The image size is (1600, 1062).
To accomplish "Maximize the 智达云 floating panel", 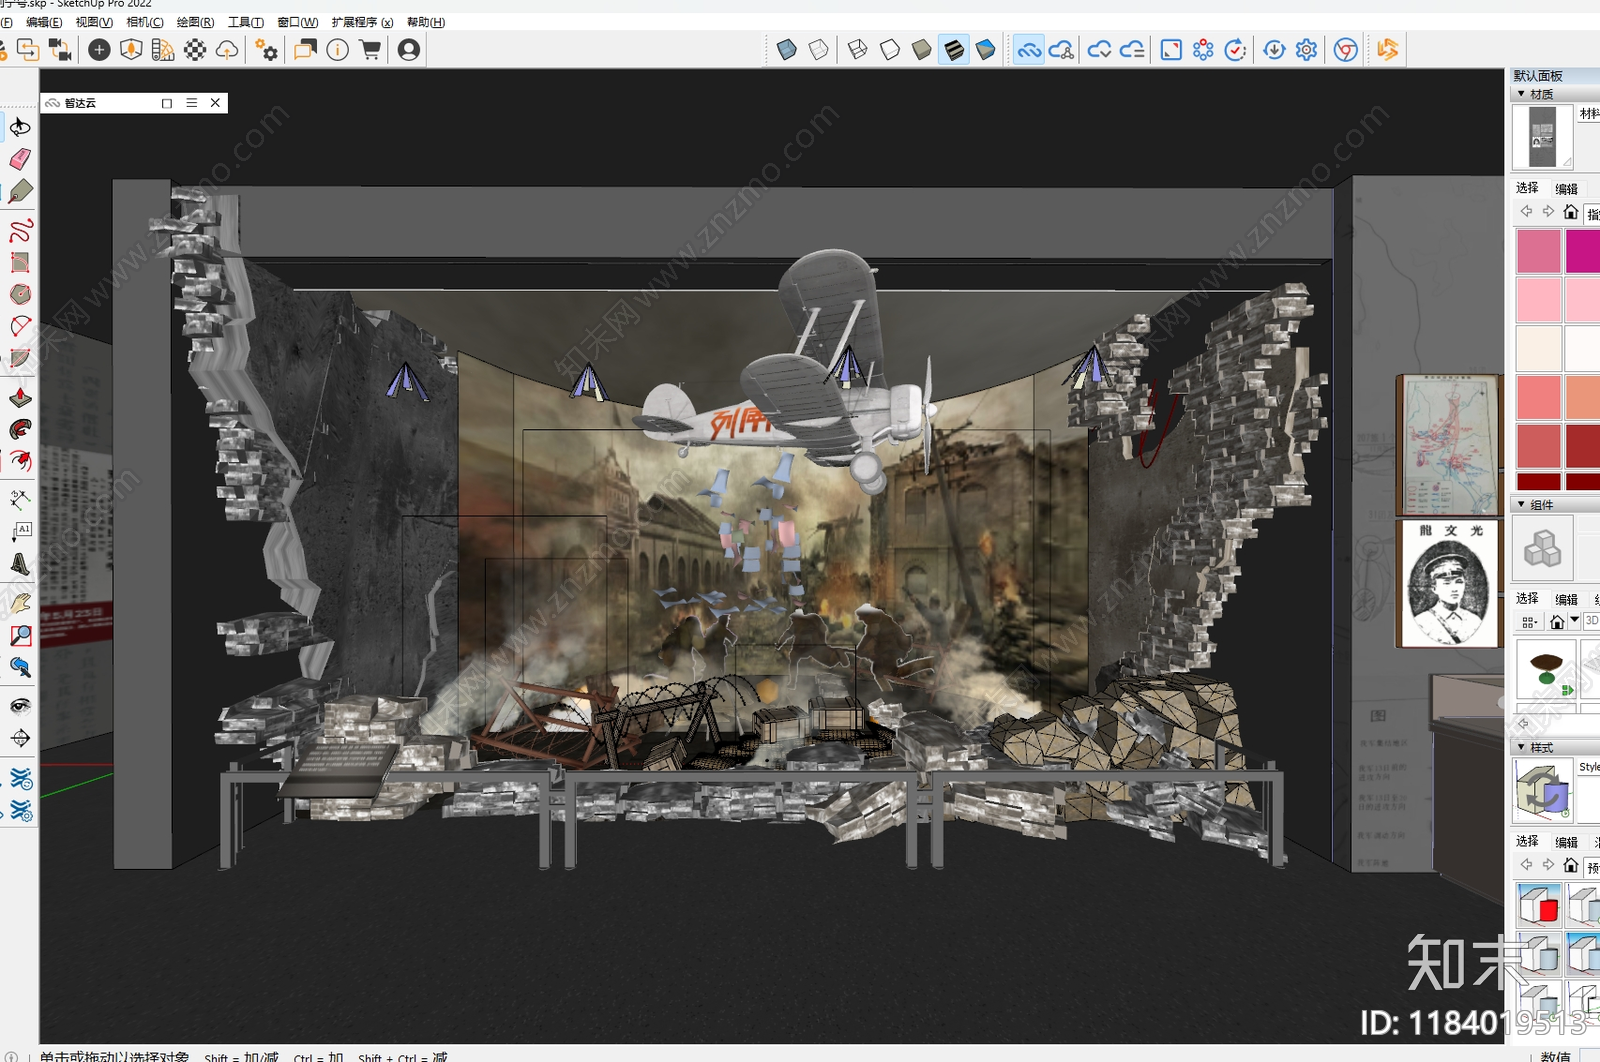I will tap(167, 103).
